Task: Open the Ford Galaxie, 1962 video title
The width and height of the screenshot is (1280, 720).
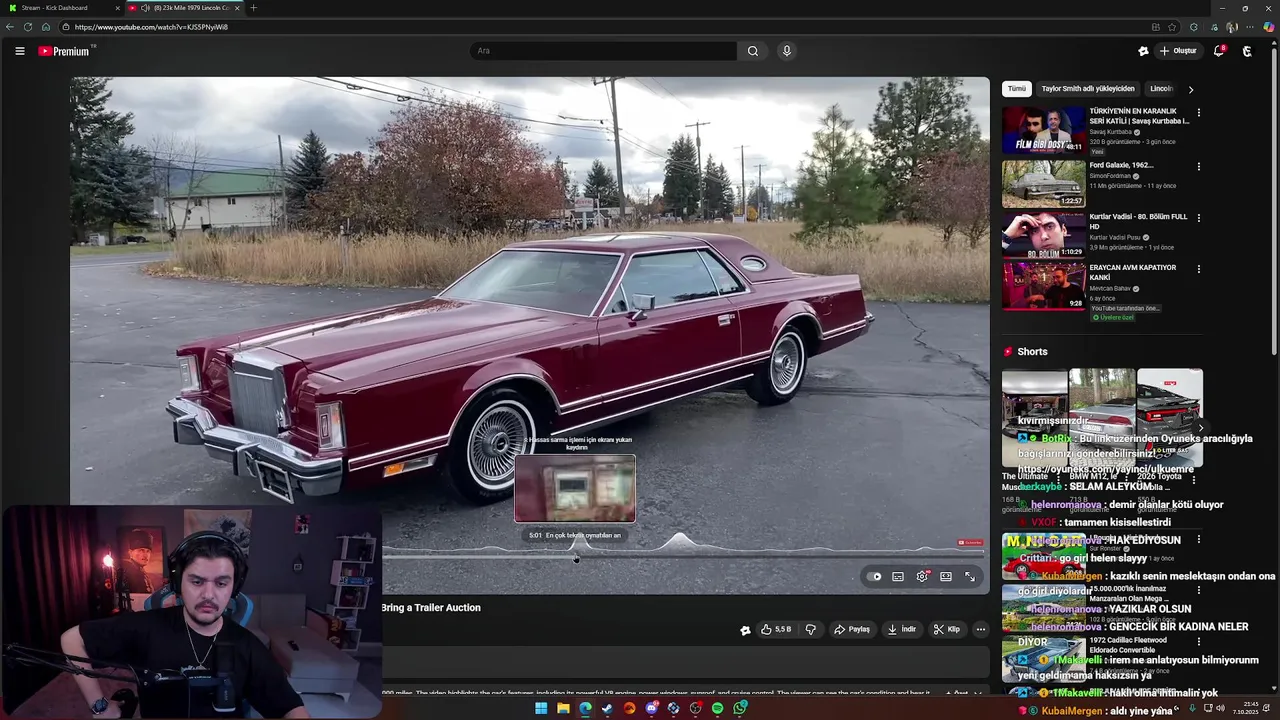Action: click(x=1121, y=165)
